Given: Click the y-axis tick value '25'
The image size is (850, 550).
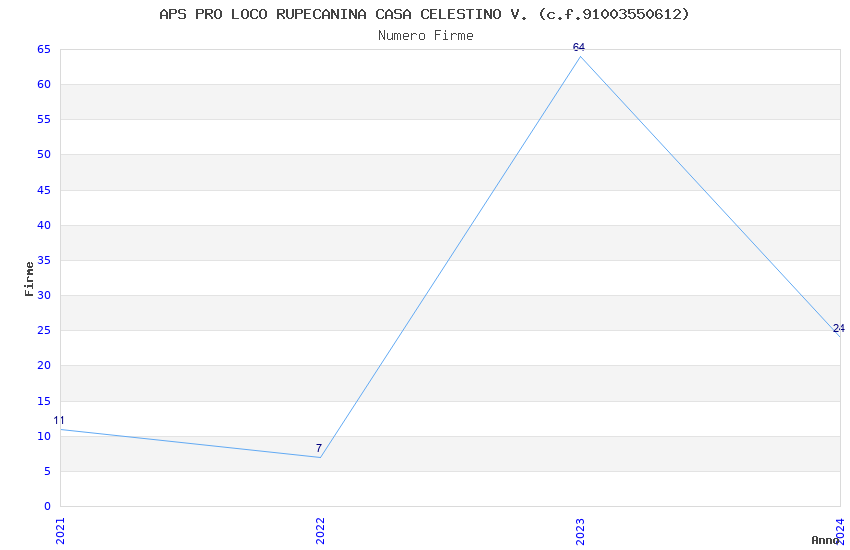Looking at the screenshot, I should [44, 331].
